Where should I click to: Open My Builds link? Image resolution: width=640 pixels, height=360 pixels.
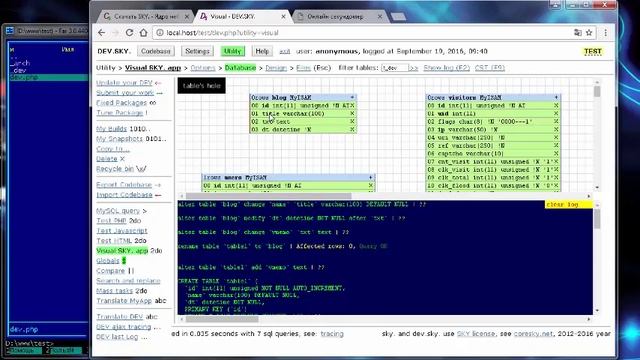click(x=111, y=129)
